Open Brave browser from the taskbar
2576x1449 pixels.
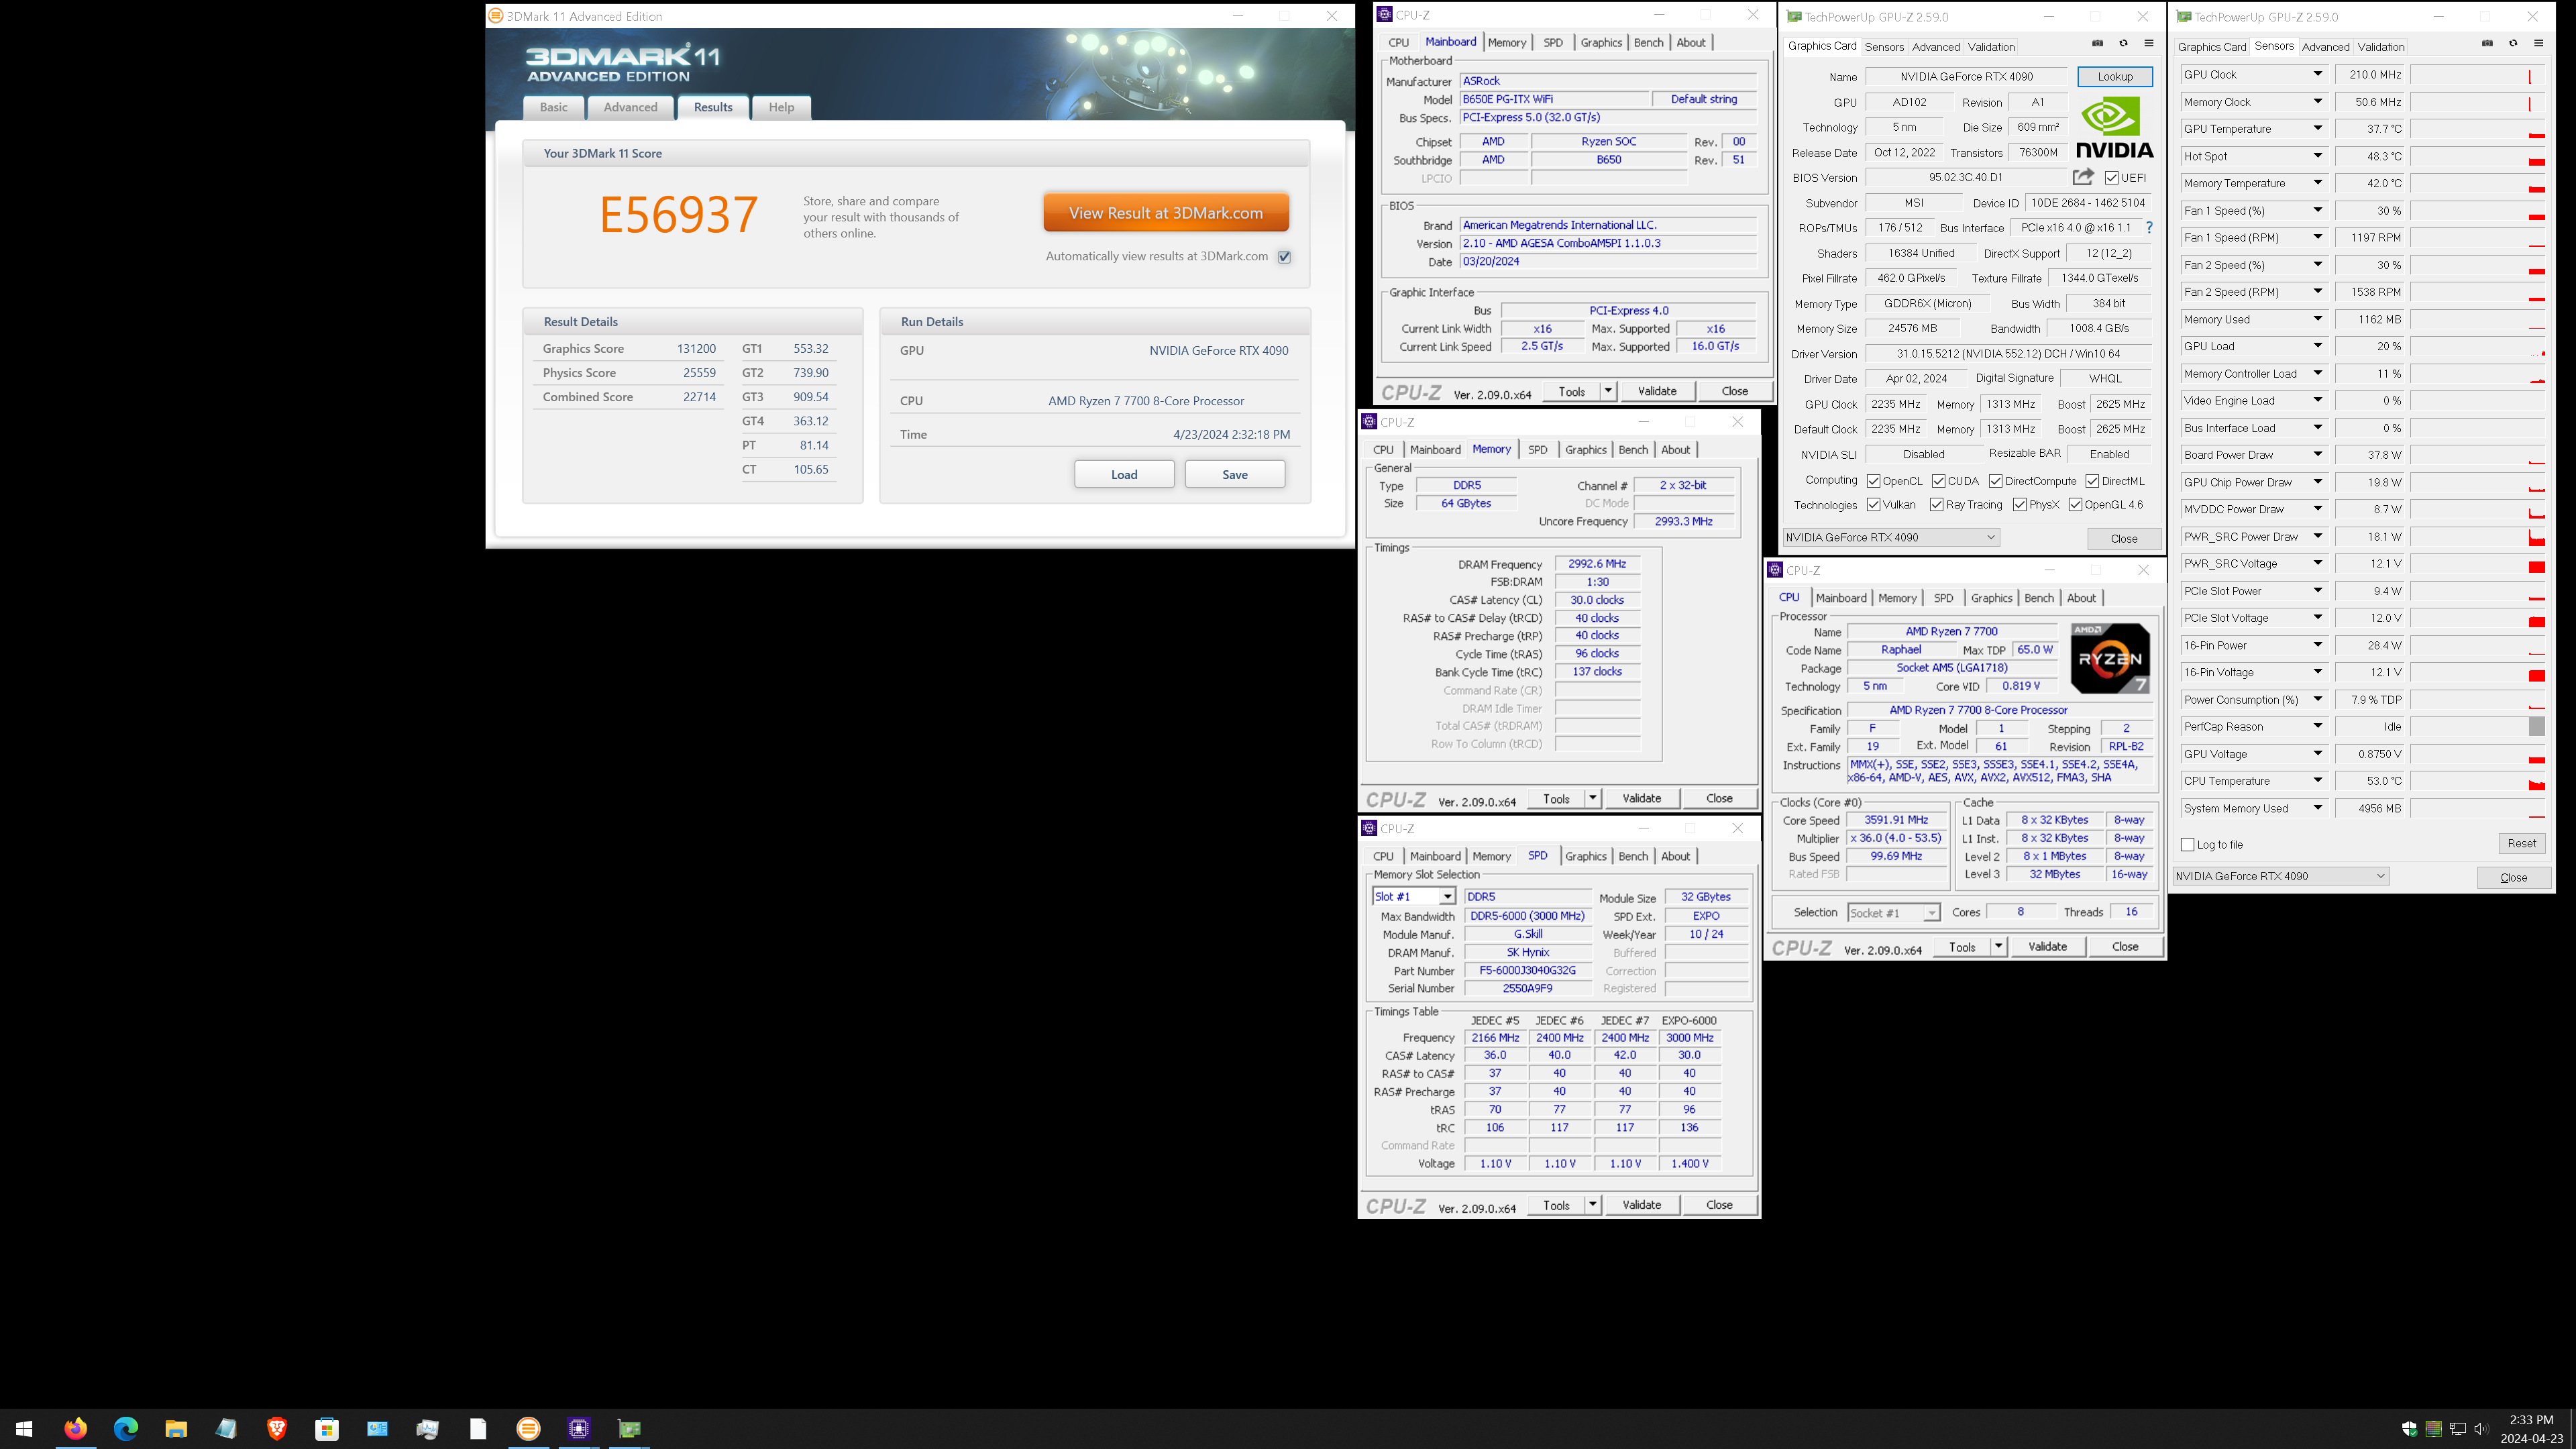(x=277, y=1428)
